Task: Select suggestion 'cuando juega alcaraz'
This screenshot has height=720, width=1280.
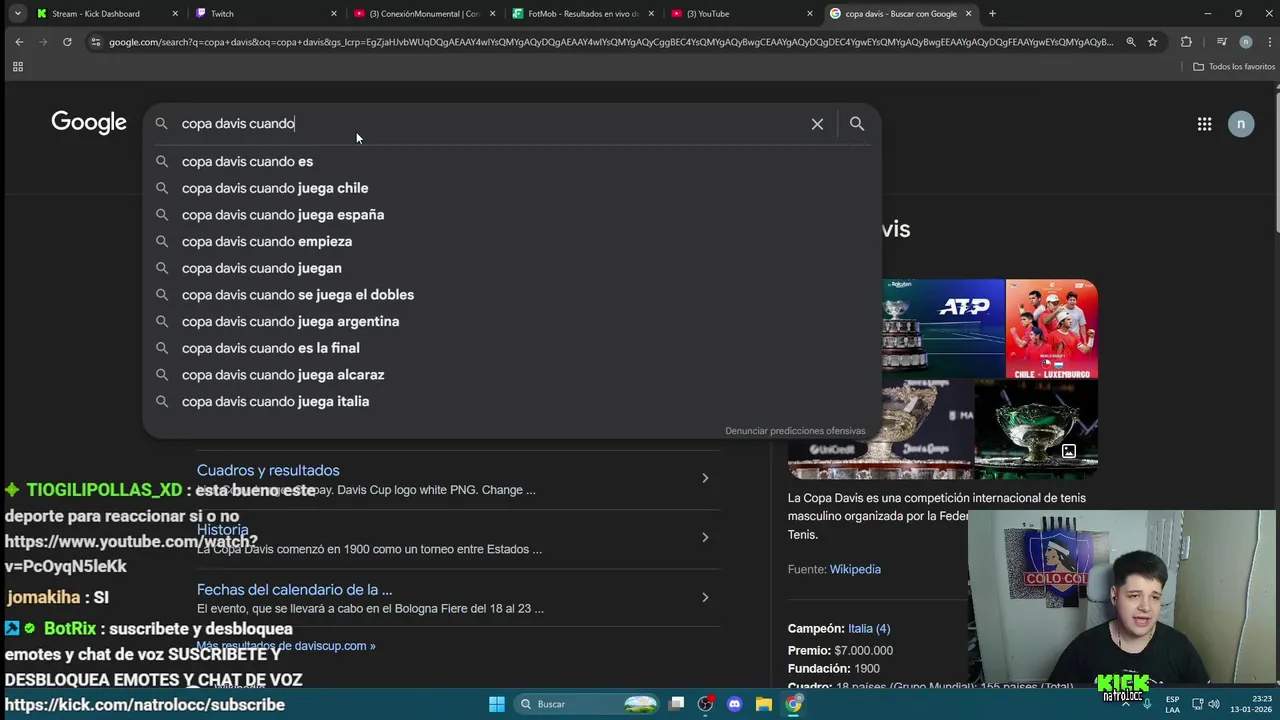Action: click(x=512, y=375)
